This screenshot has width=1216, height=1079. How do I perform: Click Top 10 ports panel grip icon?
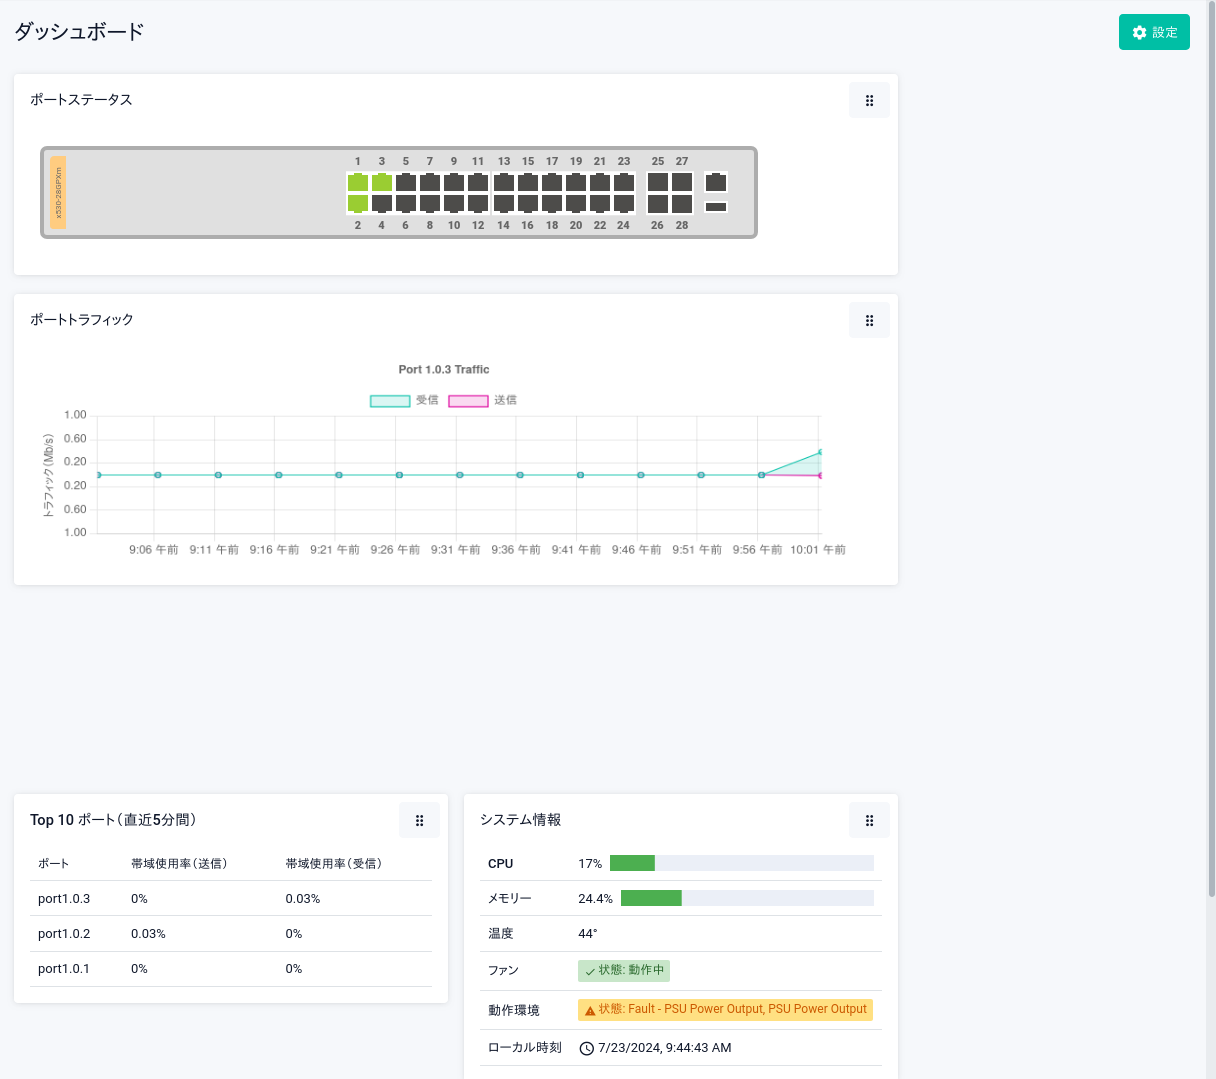(419, 820)
